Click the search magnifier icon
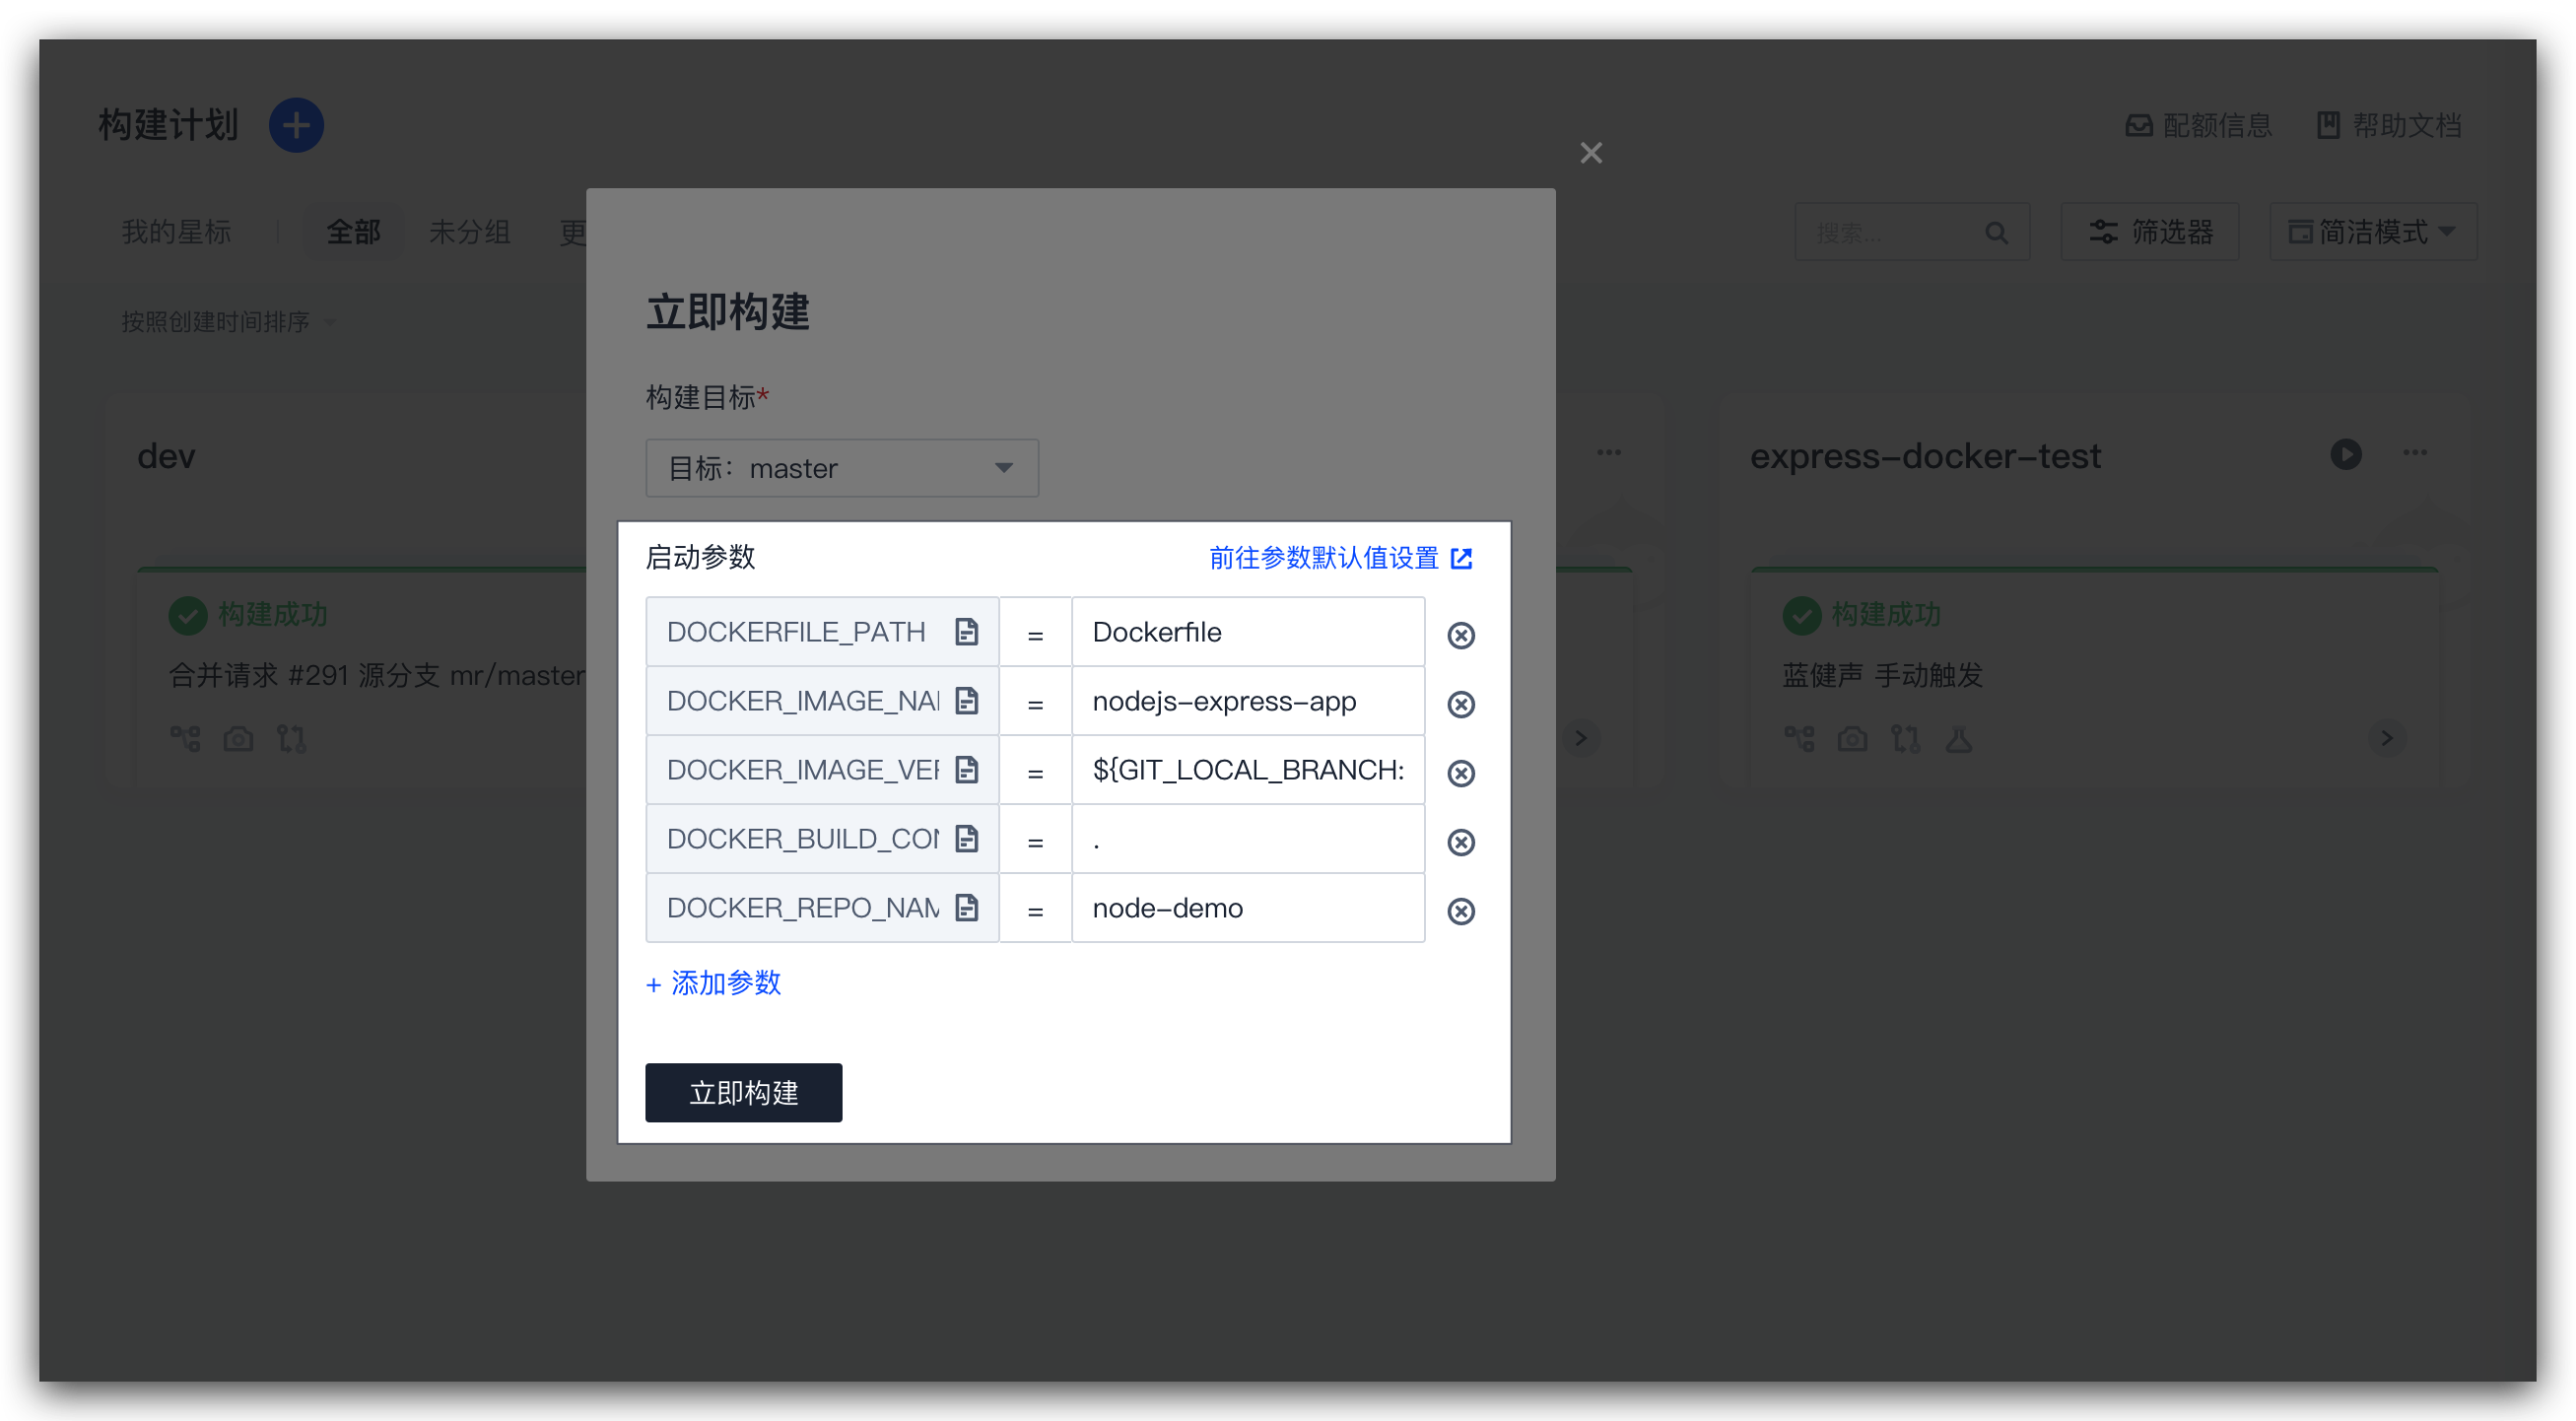The image size is (2576, 1421). tap(1996, 233)
